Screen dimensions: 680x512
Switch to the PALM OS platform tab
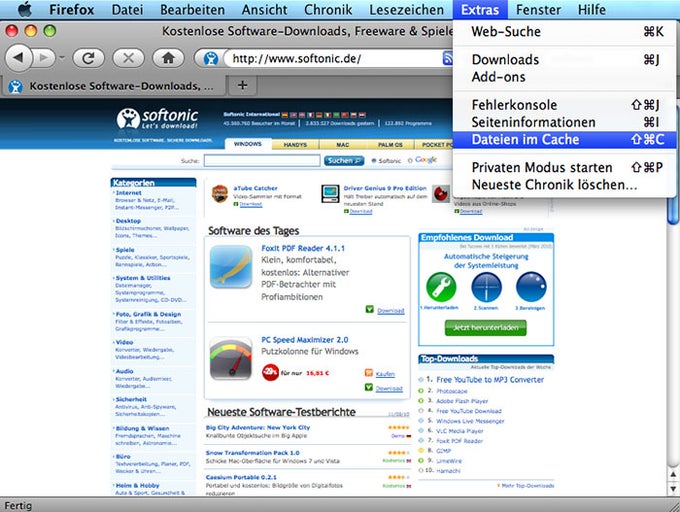390,144
